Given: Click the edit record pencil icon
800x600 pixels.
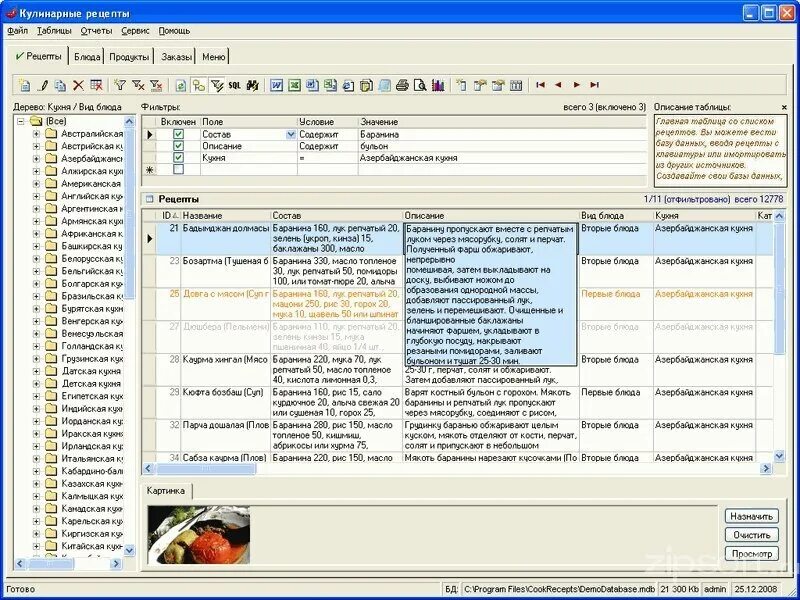Looking at the screenshot, I should [43, 85].
